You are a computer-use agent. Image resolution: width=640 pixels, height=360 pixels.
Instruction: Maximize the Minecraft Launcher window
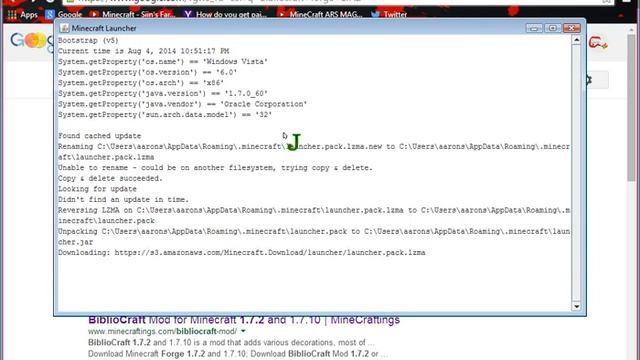(553, 28)
